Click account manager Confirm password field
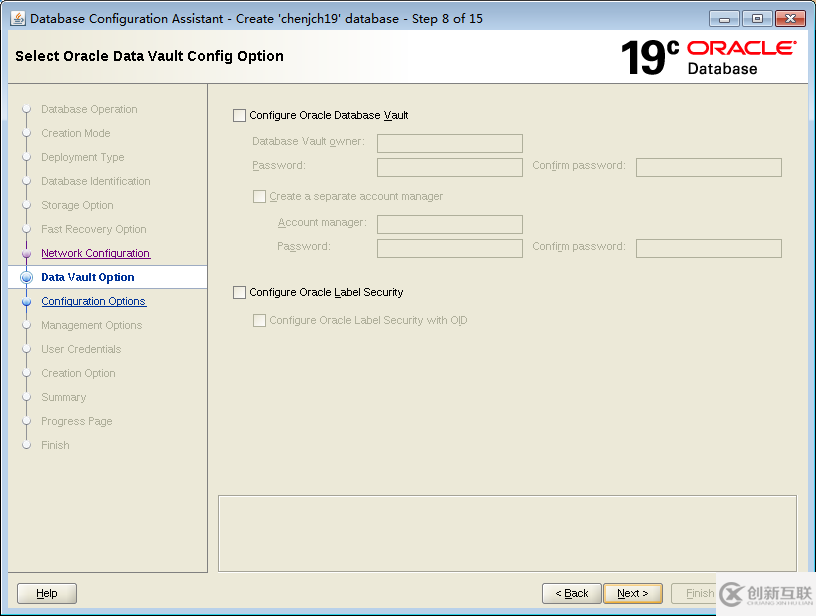The width and height of the screenshot is (816, 616). 709,249
